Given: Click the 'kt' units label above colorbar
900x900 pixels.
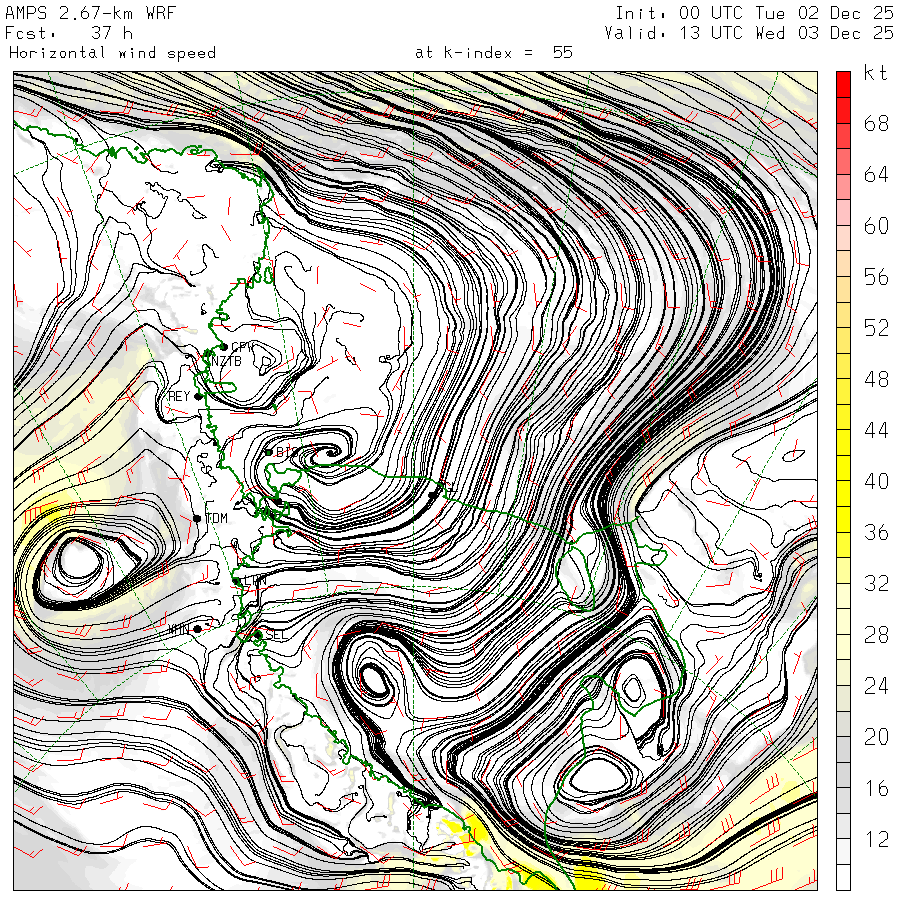Looking at the screenshot, I should pos(875,73).
